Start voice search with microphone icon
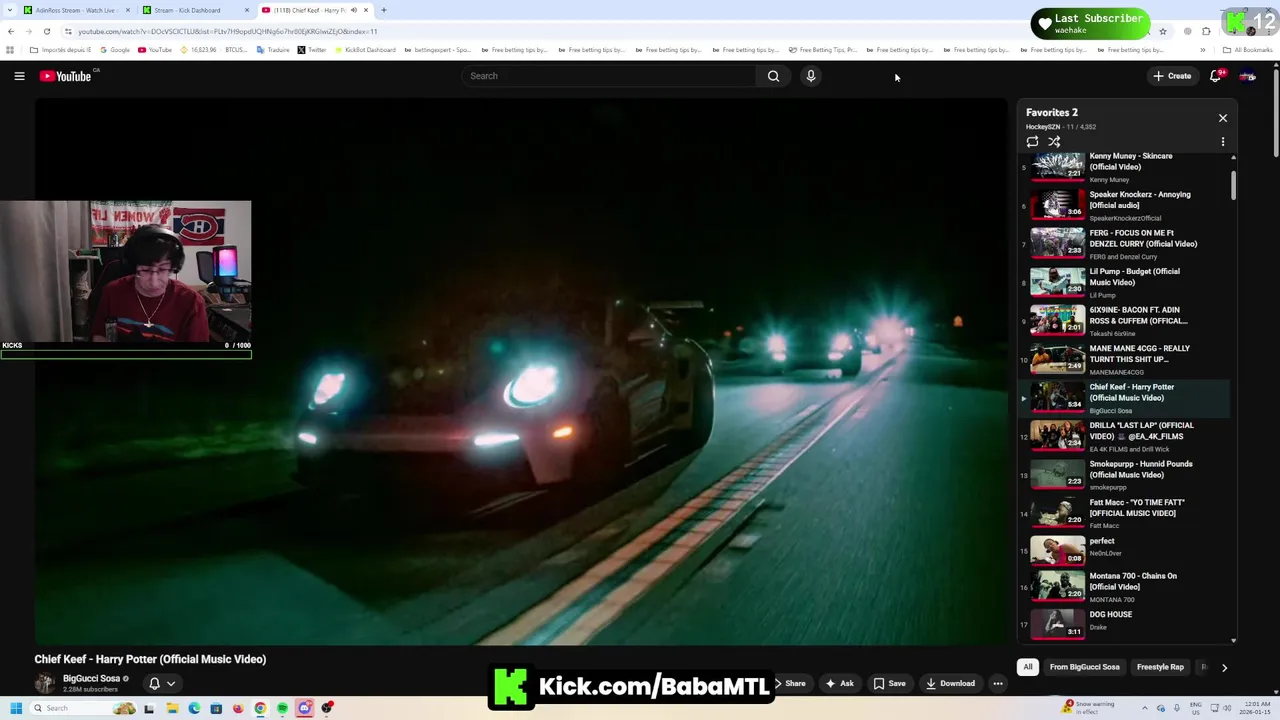The image size is (1280, 720). (811, 76)
